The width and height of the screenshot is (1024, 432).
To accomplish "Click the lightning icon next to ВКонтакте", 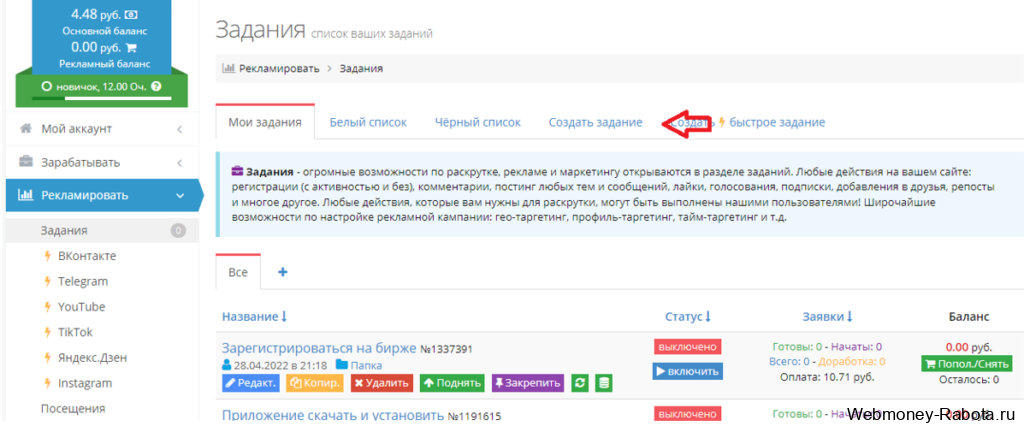I will [47, 256].
